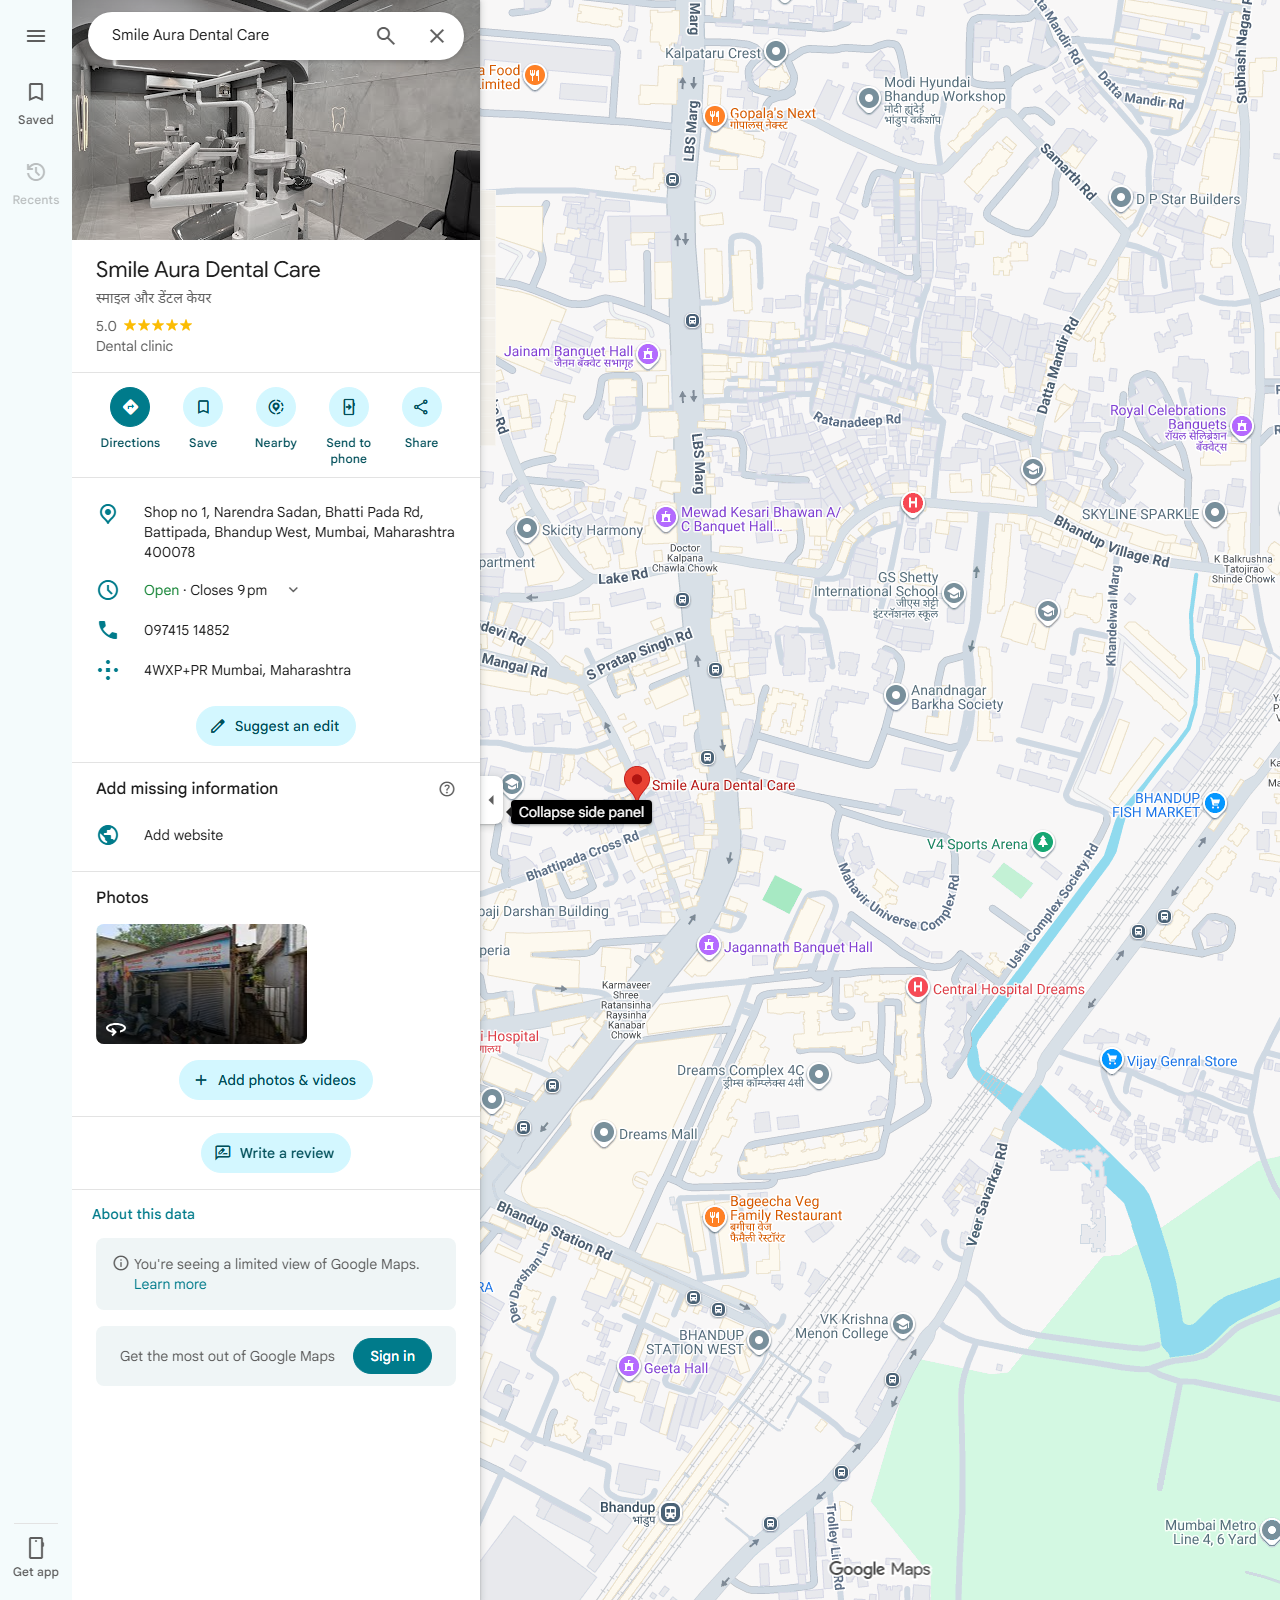Select Jagannath Banquet Hall marker
The image size is (1280, 1600).
(709, 945)
